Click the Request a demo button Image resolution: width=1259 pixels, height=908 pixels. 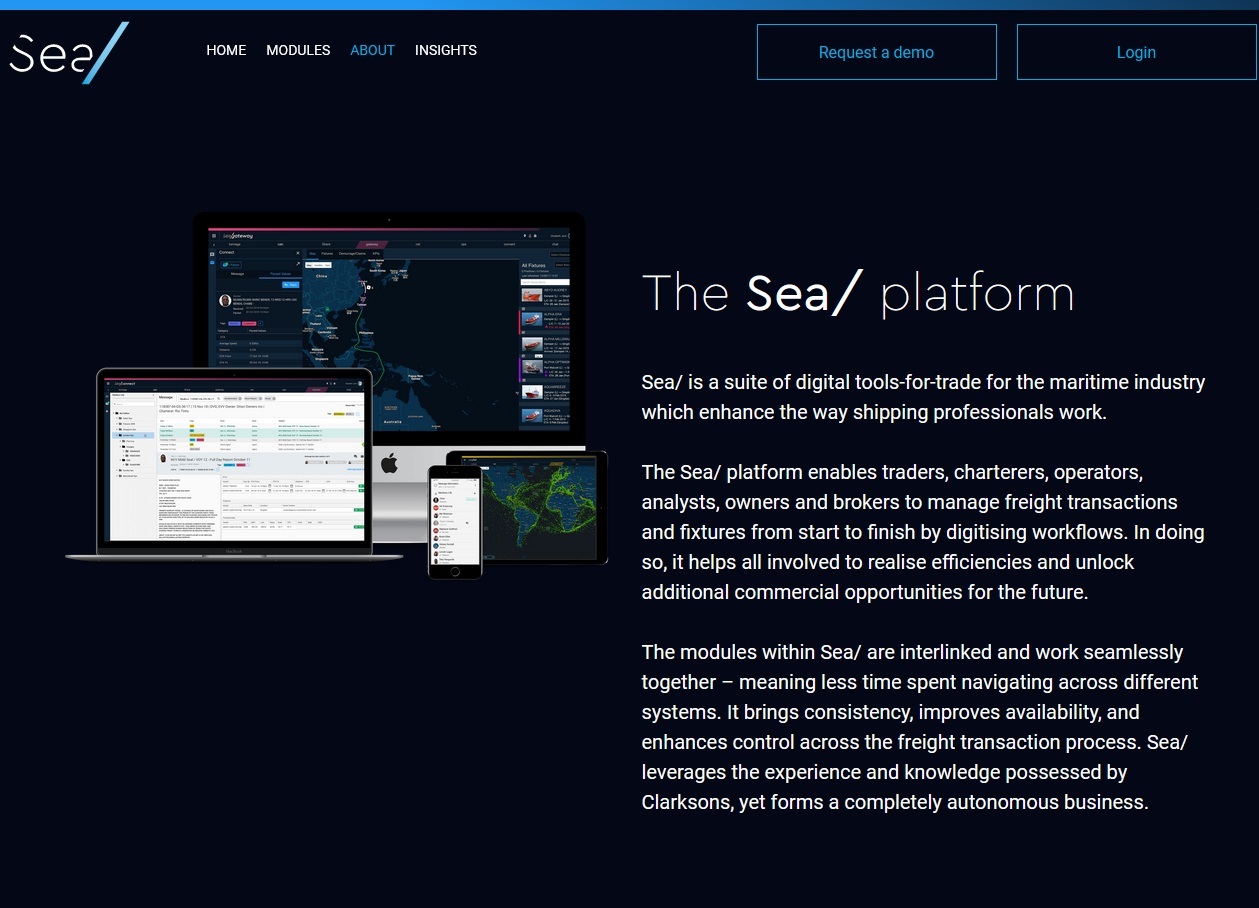pos(876,52)
